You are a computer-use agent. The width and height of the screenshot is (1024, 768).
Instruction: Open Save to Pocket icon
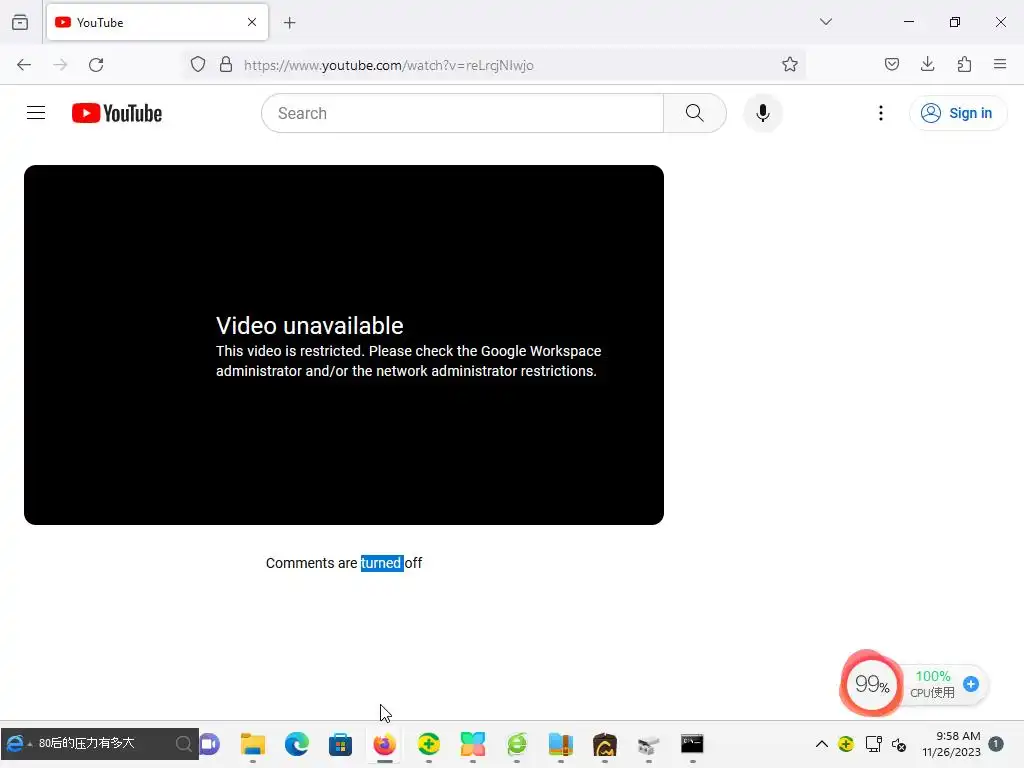[x=891, y=64]
